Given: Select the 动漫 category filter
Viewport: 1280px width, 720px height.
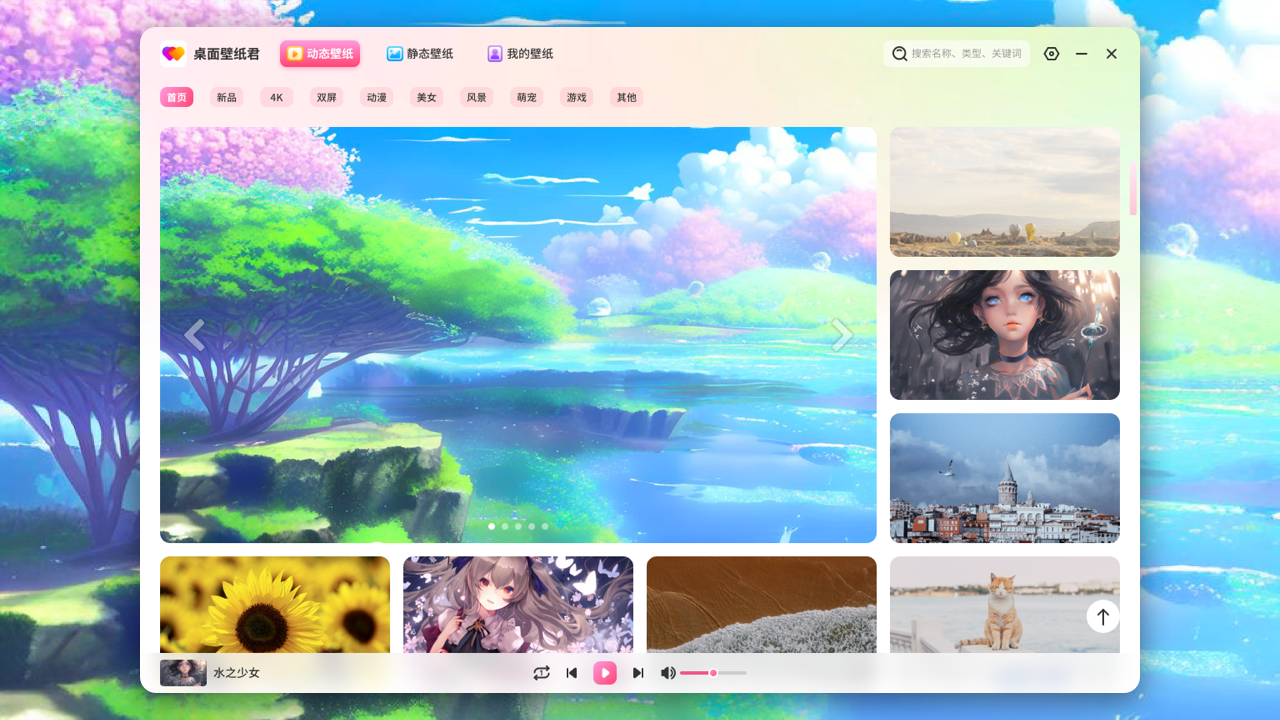Looking at the screenshot, I should [x=376, y=97].
